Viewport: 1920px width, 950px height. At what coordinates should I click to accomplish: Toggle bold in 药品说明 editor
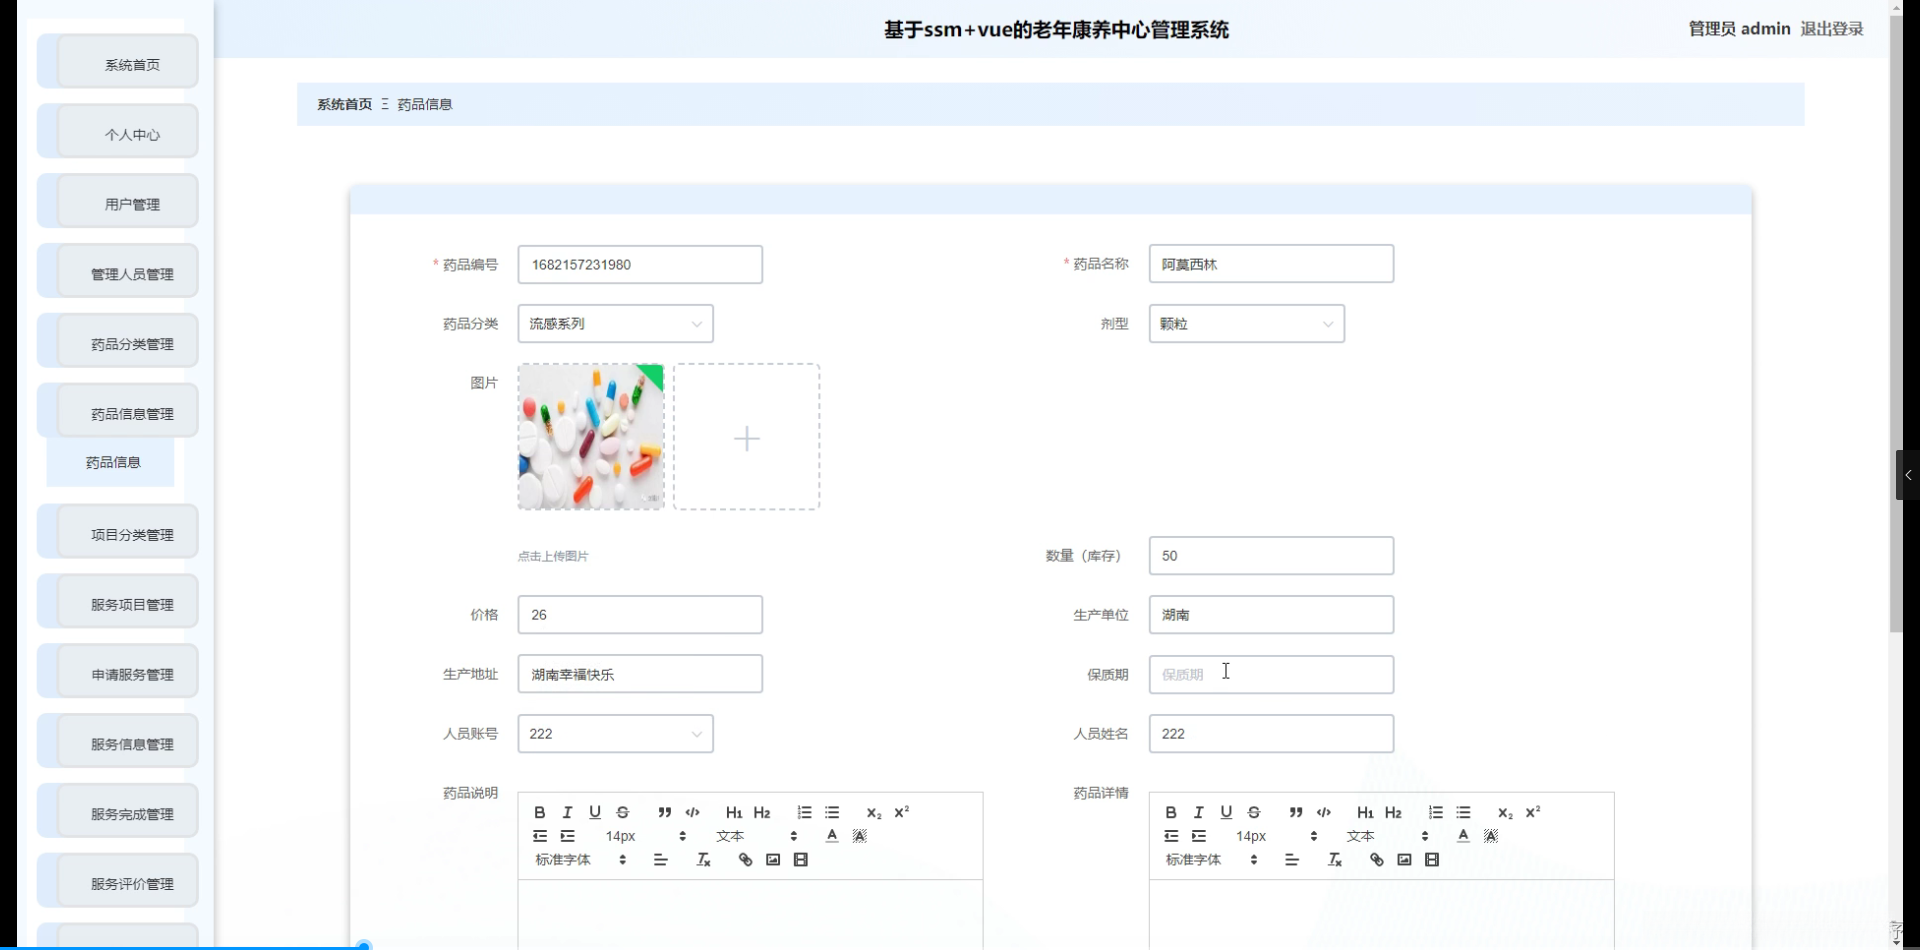540,812
